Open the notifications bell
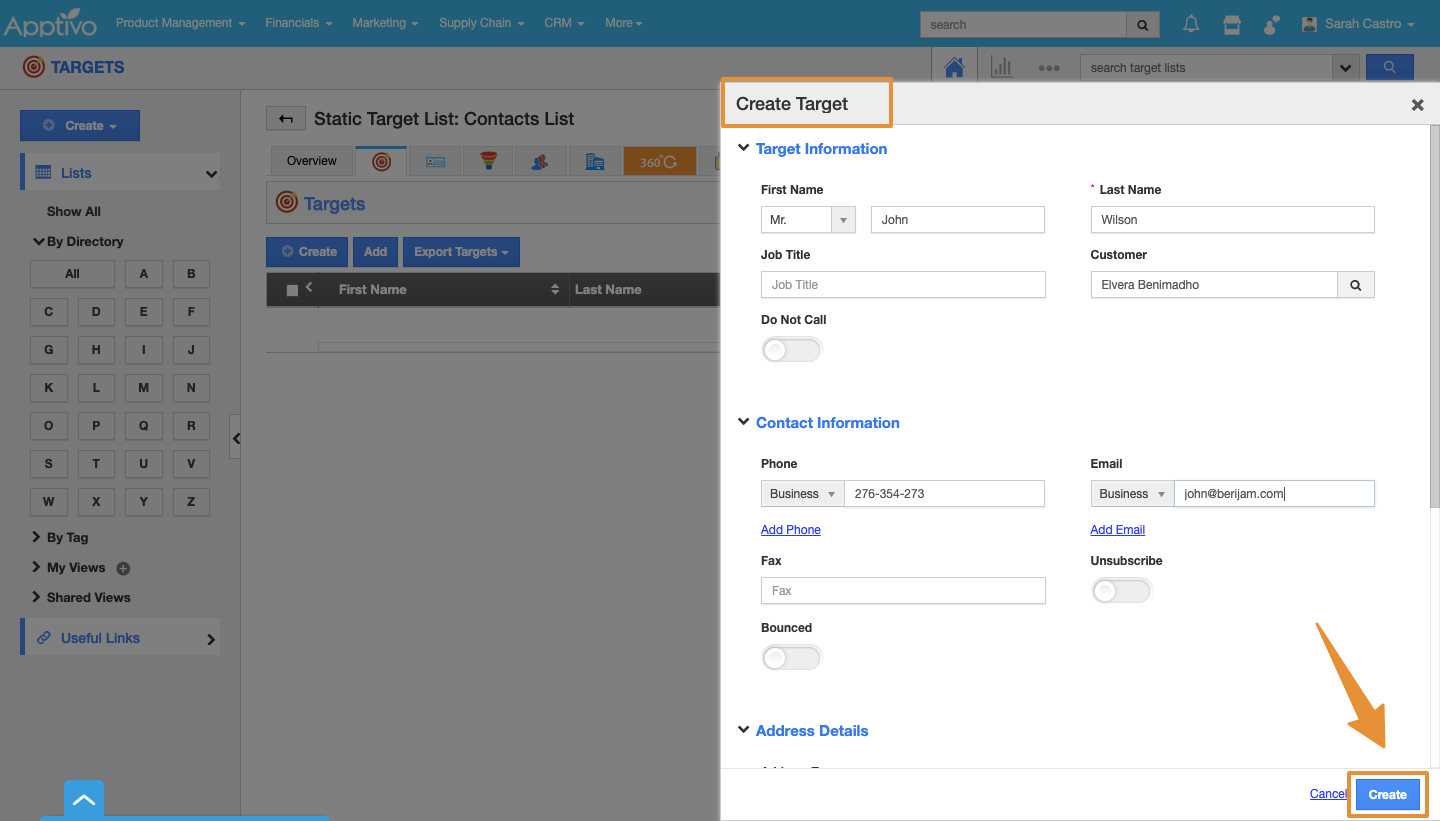This screenshot has height=821, width=1440. 1191,24
